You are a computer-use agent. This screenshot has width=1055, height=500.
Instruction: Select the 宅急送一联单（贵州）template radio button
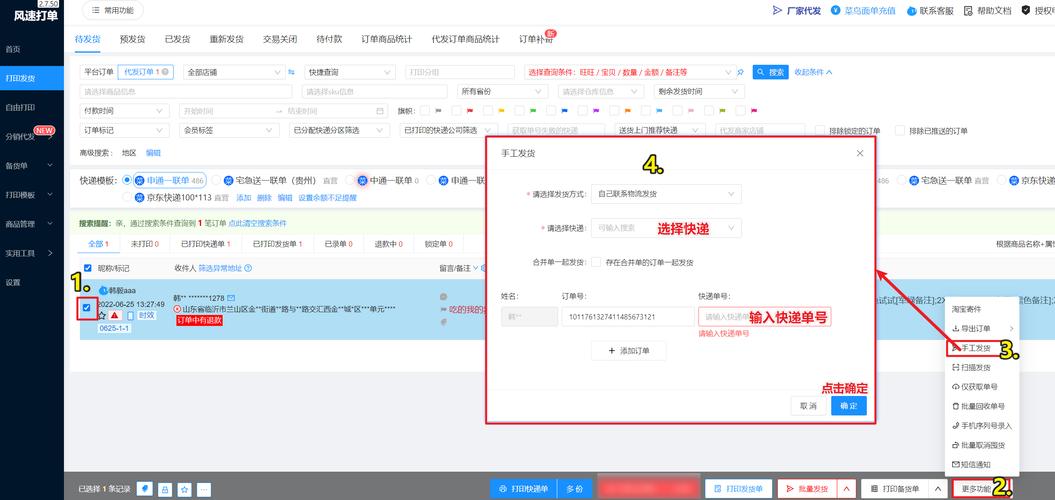pyautogui.click(x=228, y=181)
